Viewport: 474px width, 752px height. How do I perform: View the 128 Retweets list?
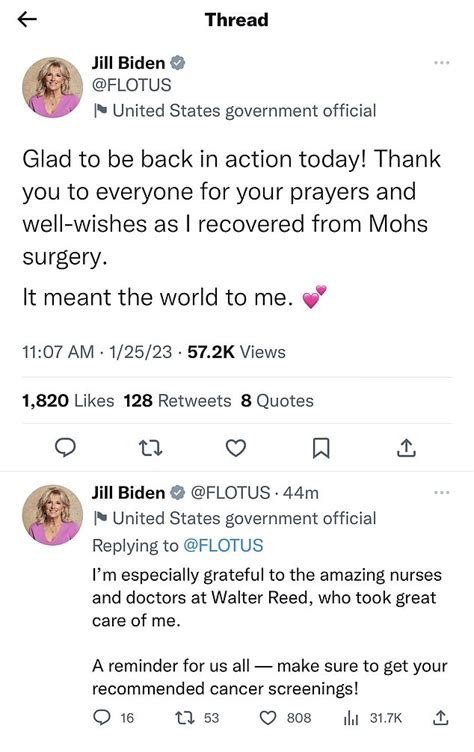click(x=177, y=401)
